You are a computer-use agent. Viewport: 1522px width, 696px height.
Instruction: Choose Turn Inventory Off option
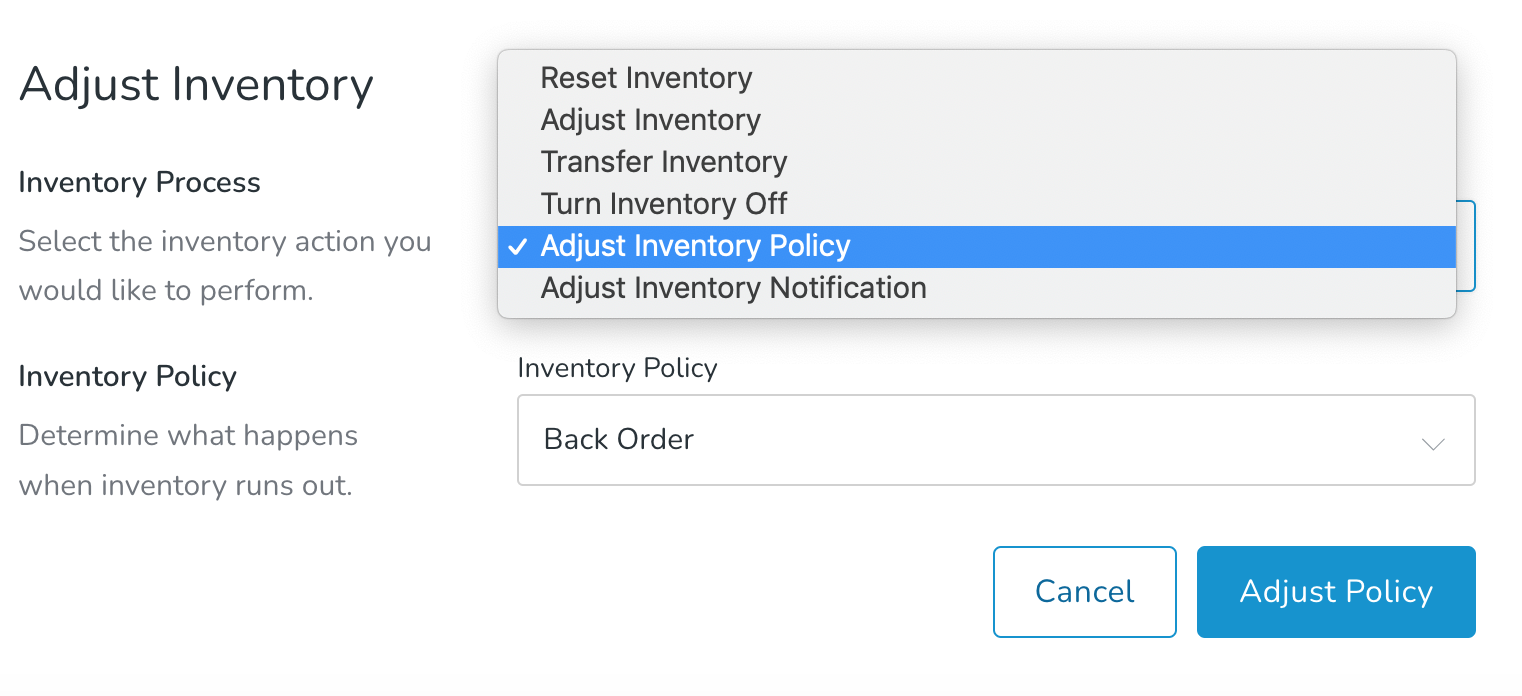tap(663, 204)
